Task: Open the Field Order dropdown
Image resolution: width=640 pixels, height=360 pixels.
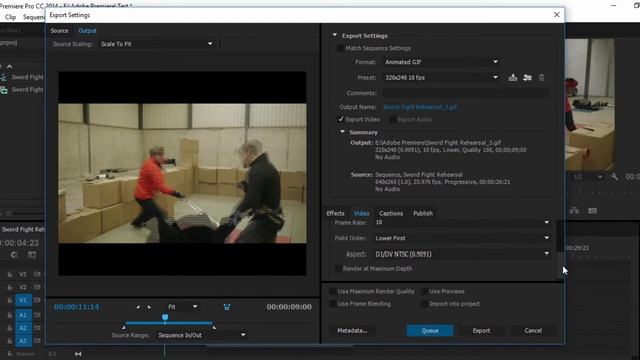Action: coord(462,238)
